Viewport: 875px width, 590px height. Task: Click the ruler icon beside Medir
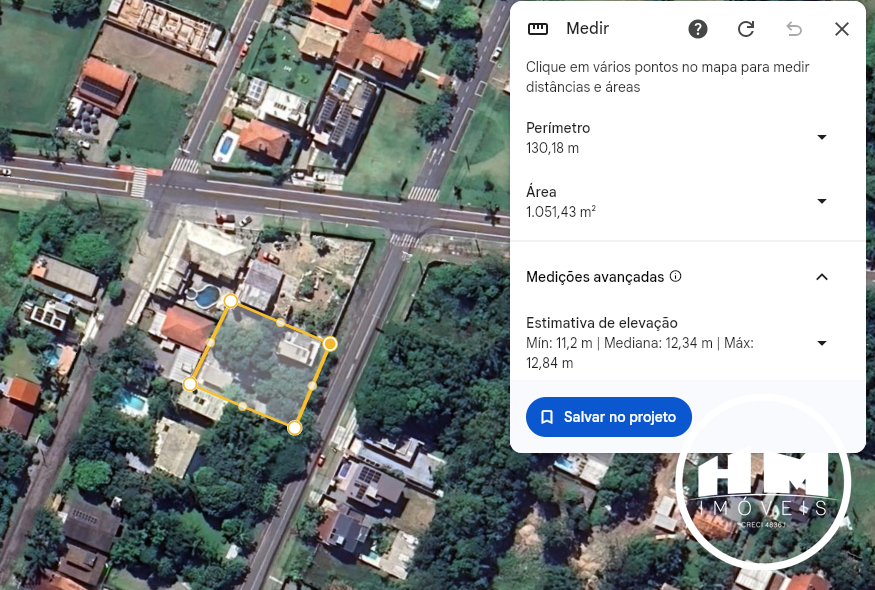coord(537,29)
